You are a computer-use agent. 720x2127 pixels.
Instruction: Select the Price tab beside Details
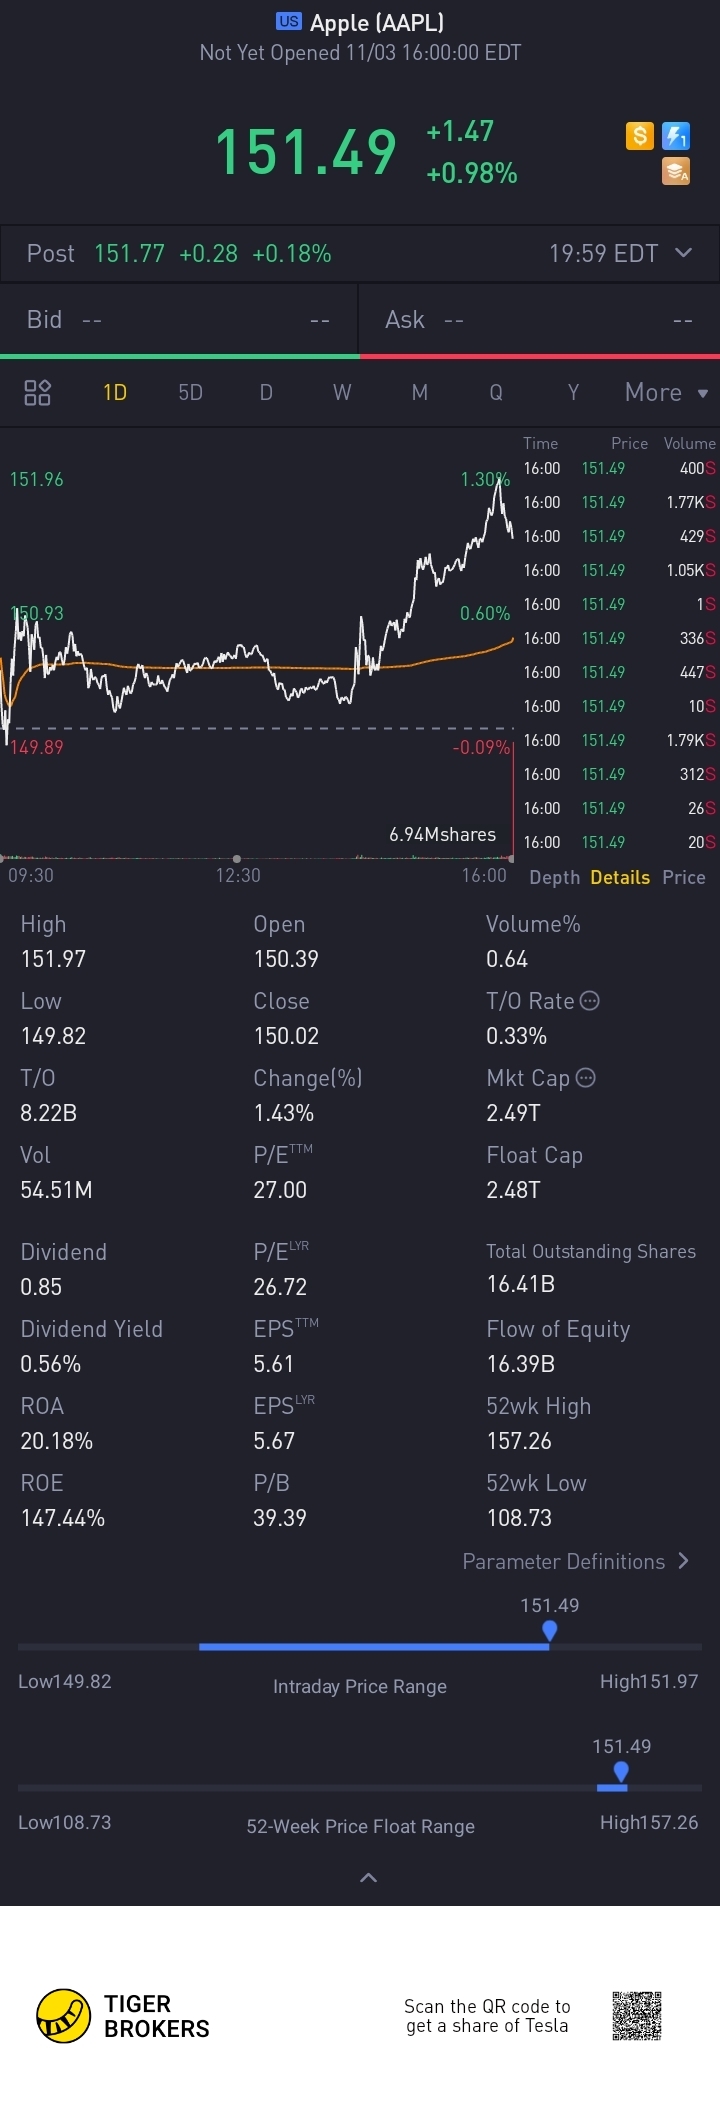pos(684,877)
